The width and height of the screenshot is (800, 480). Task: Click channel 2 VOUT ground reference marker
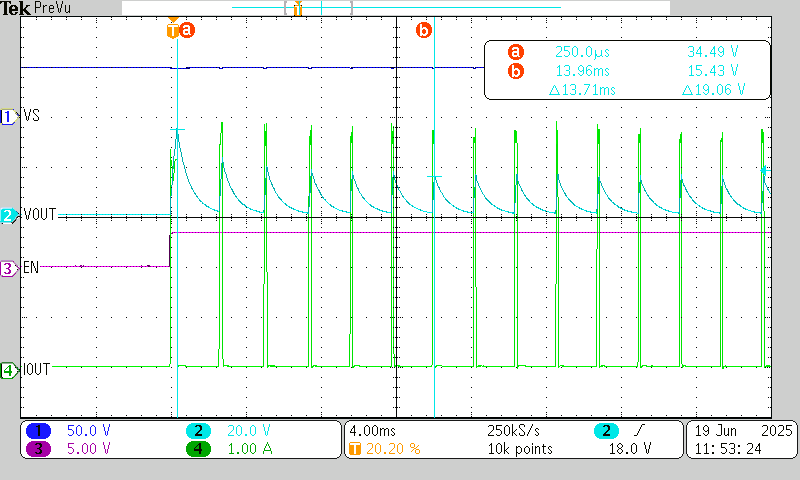[x=9, y=215]
